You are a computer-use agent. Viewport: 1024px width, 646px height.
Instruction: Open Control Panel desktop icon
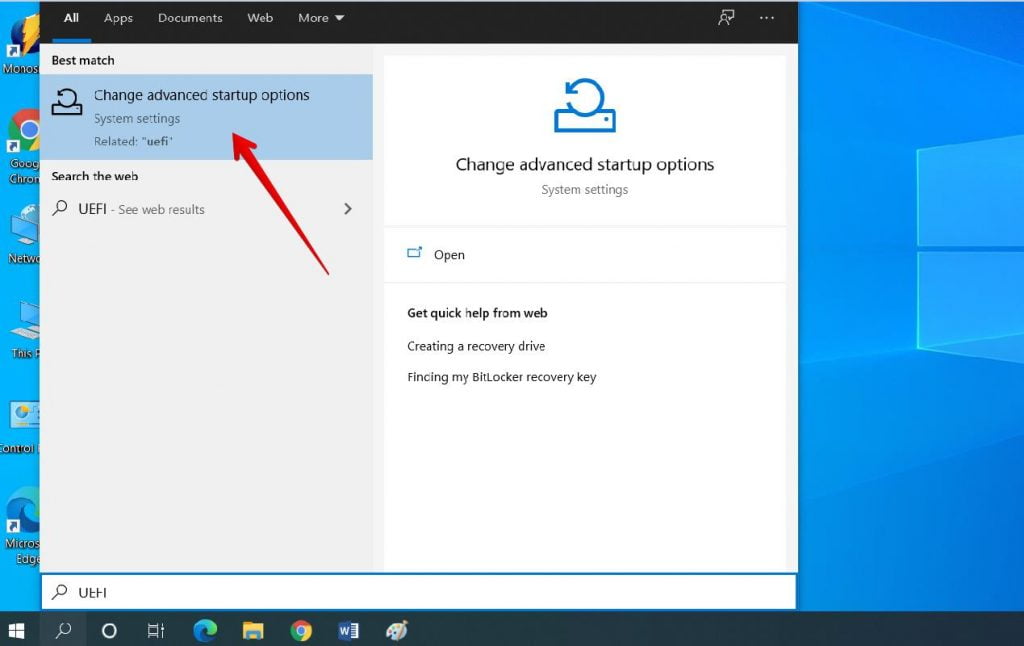tap(21, 427)
